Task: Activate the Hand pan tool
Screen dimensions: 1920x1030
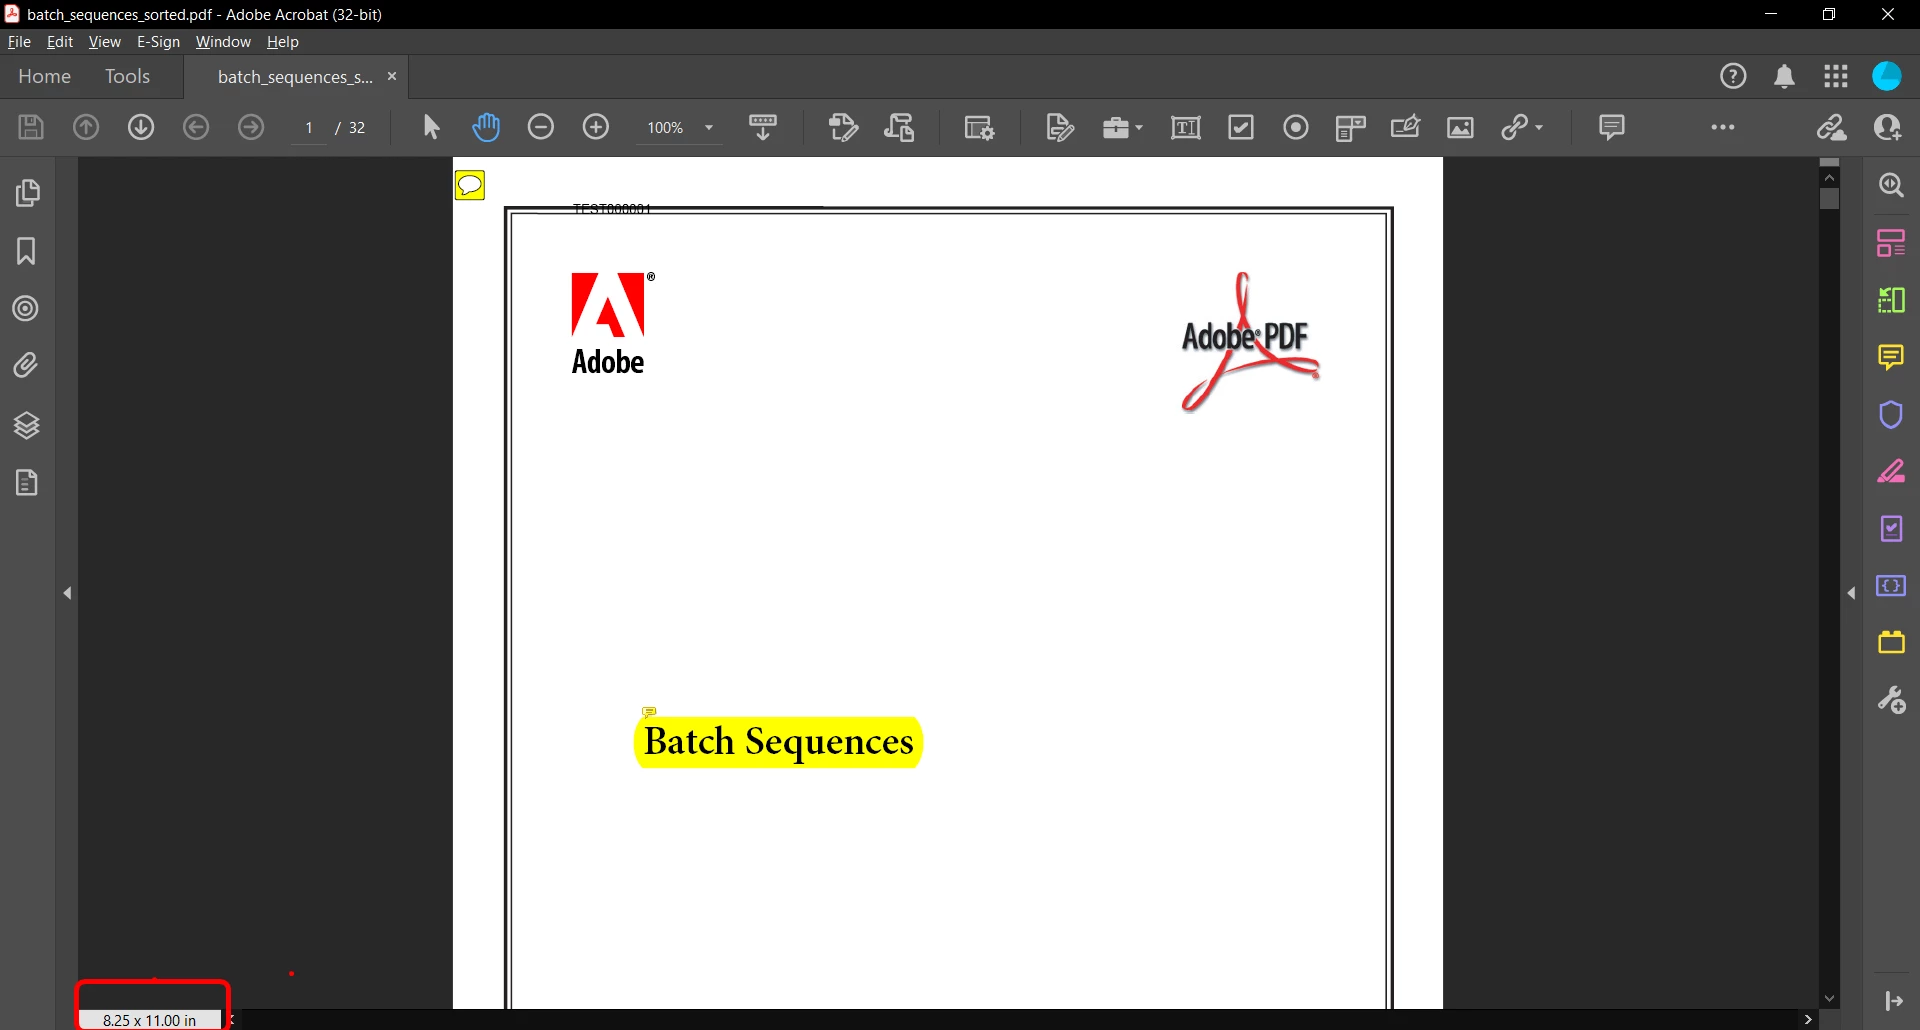Action: [486, 128]
